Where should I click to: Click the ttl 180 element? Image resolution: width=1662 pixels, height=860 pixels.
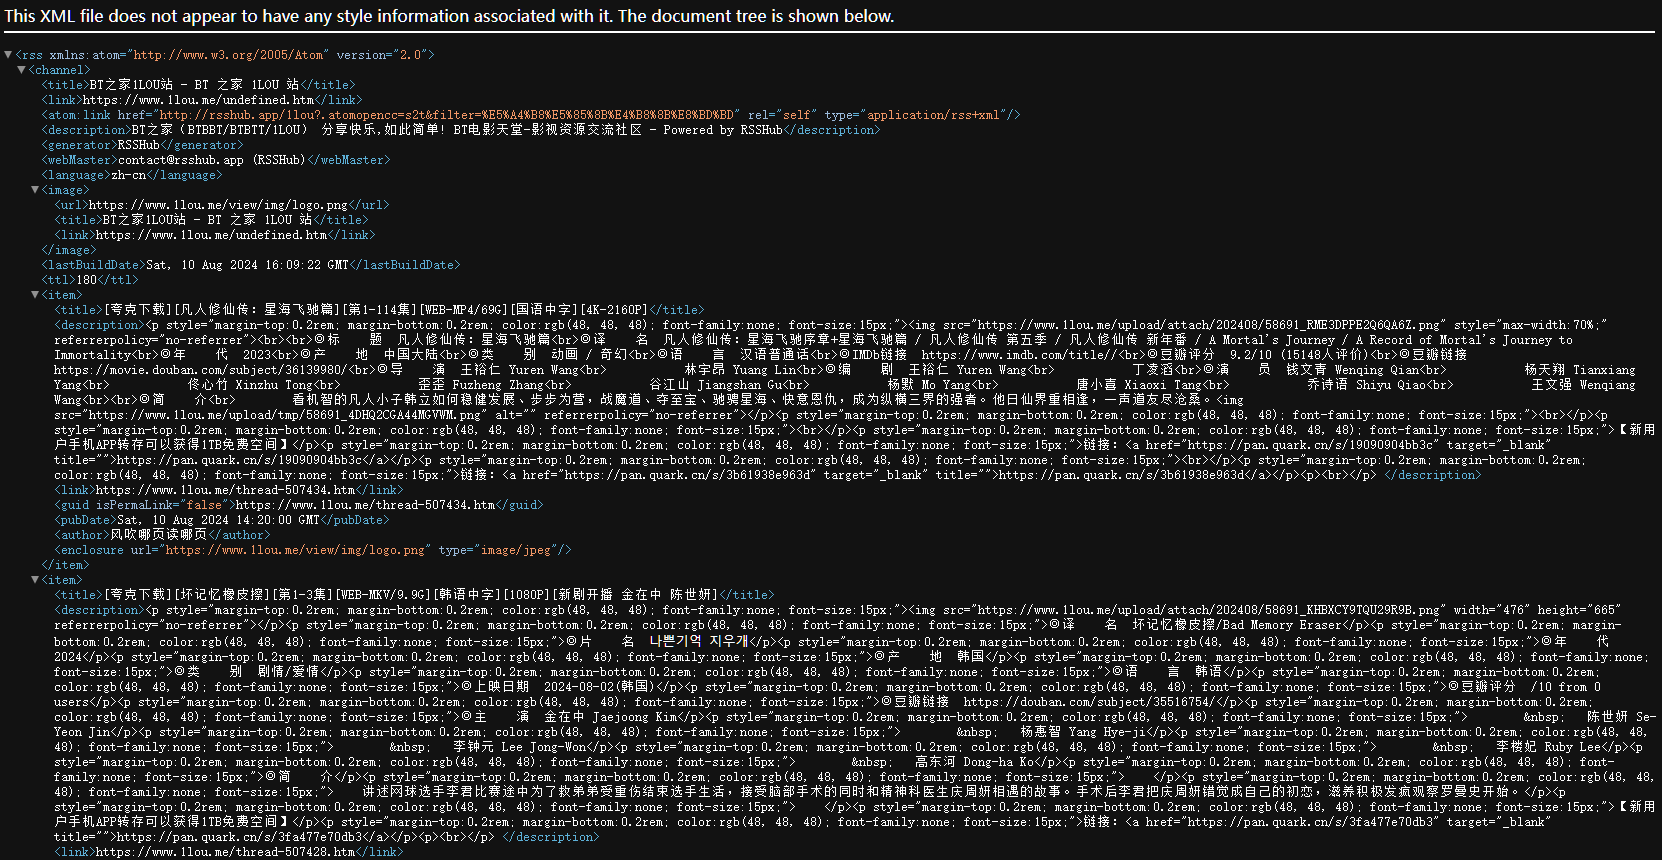(90, 280)
